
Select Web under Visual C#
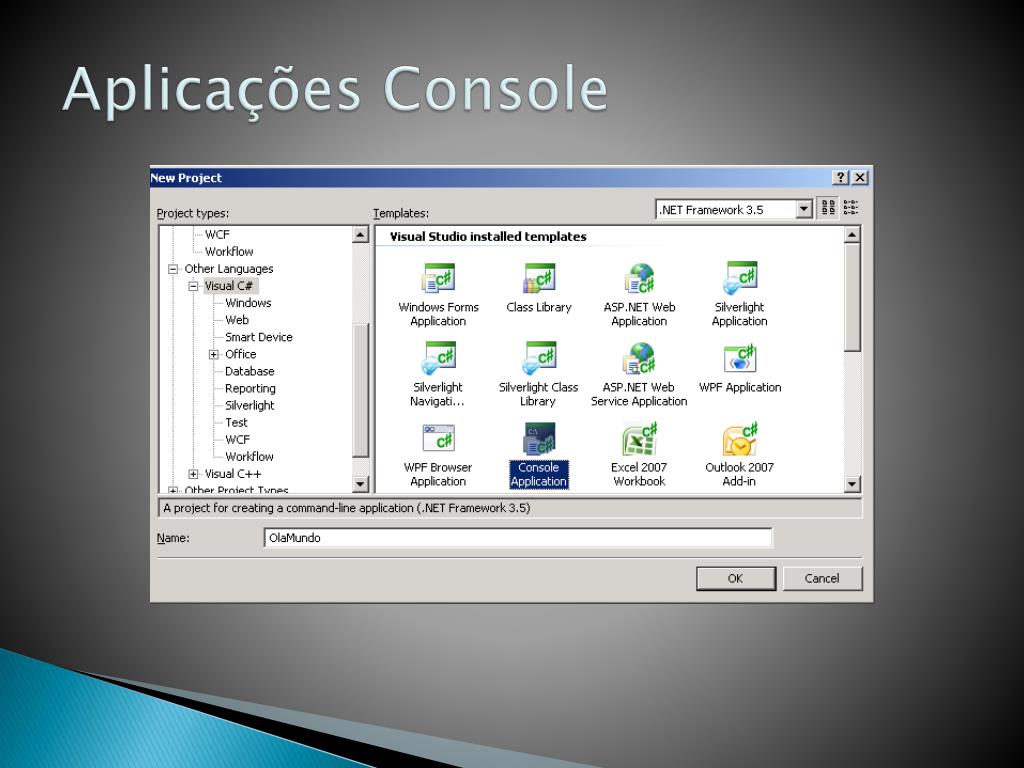(x=237, y=320)
